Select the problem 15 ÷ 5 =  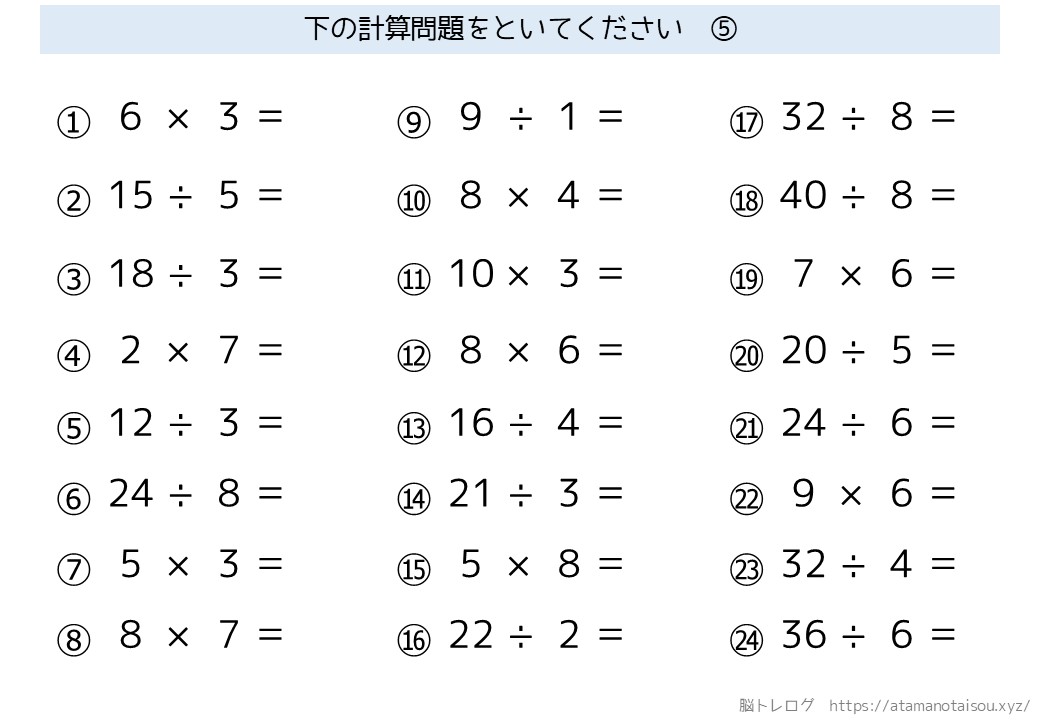pyautogui.click(x=196, y=195)
